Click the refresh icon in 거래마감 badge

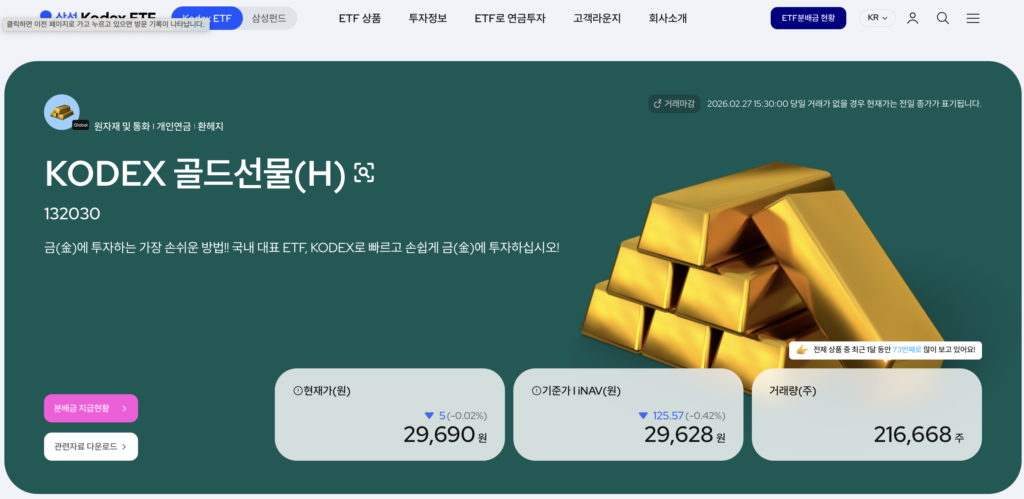pyautogui.click(x=658, y=104)
